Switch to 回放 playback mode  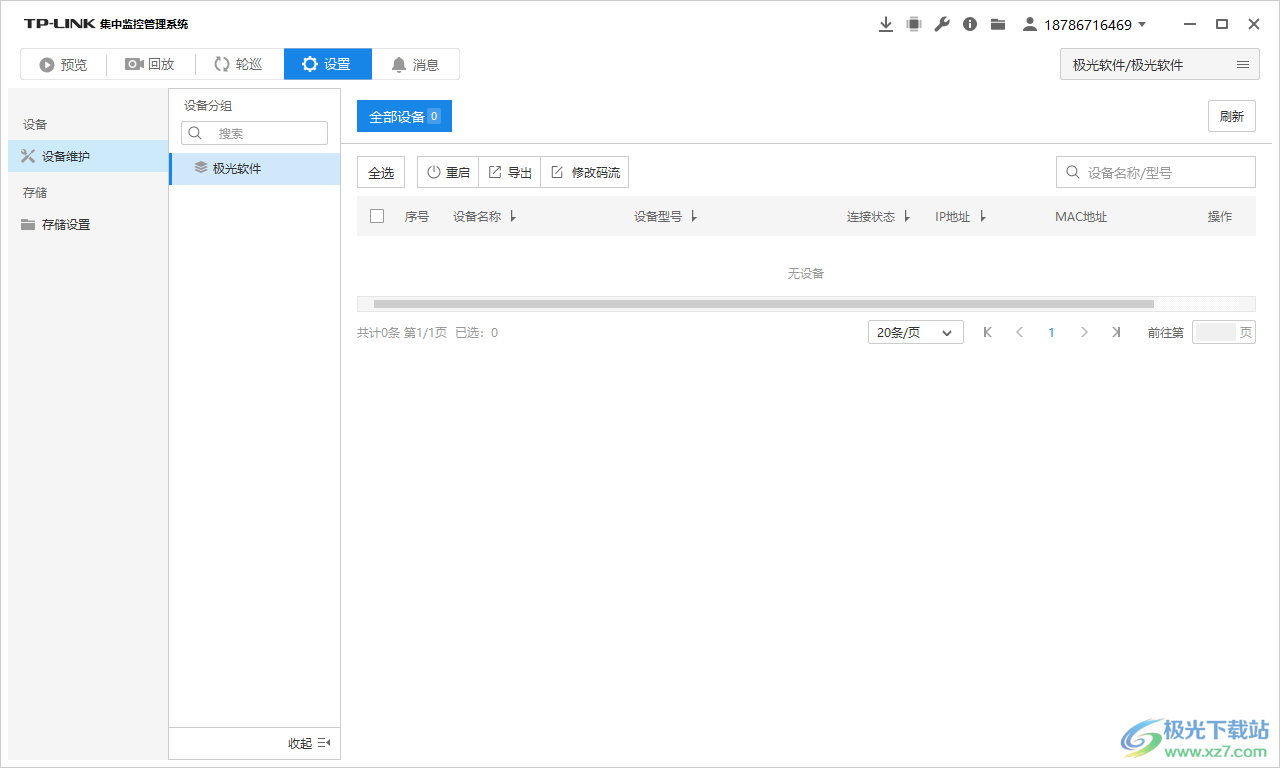(x=150, y=64)
